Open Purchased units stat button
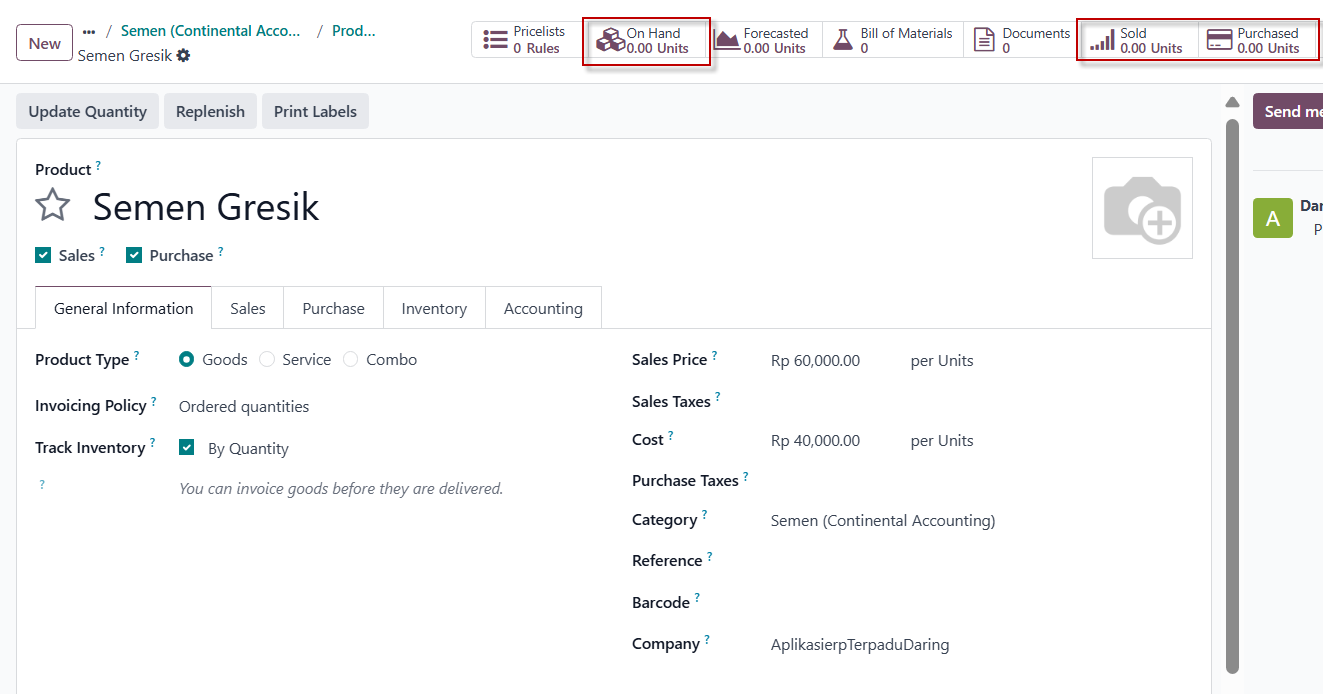 (x=1256, y=40)
